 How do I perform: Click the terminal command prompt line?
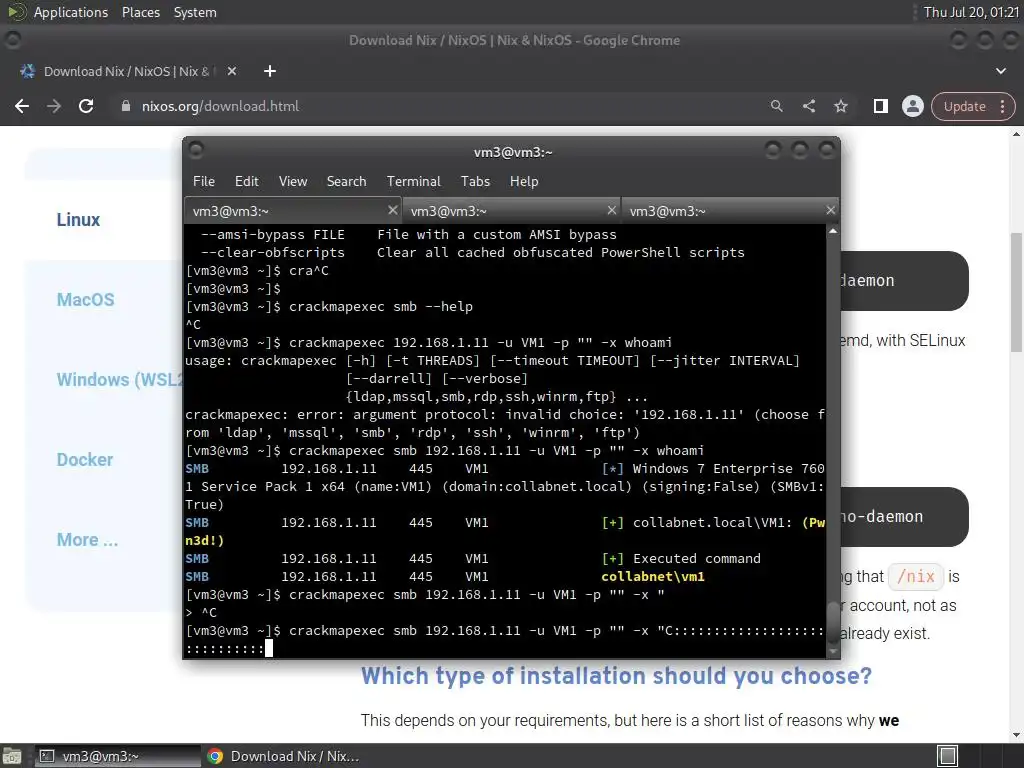point(504,639)
